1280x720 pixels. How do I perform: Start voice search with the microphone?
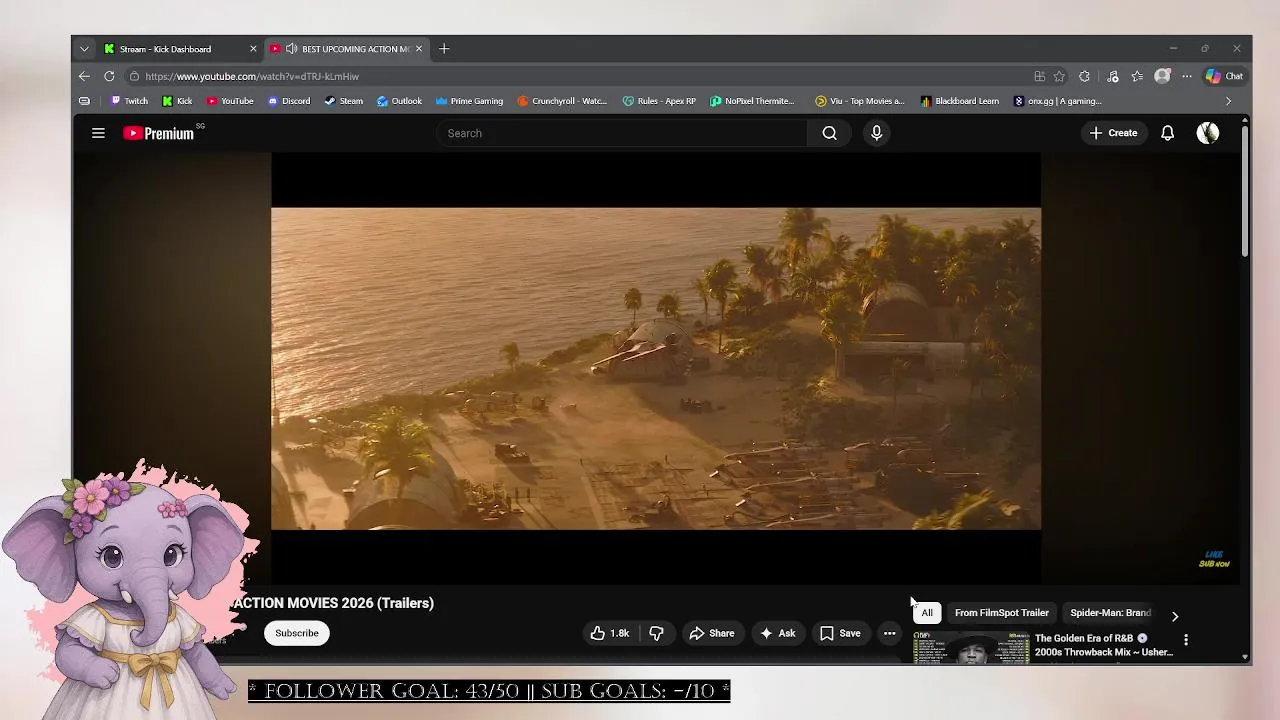coord(876,133)
